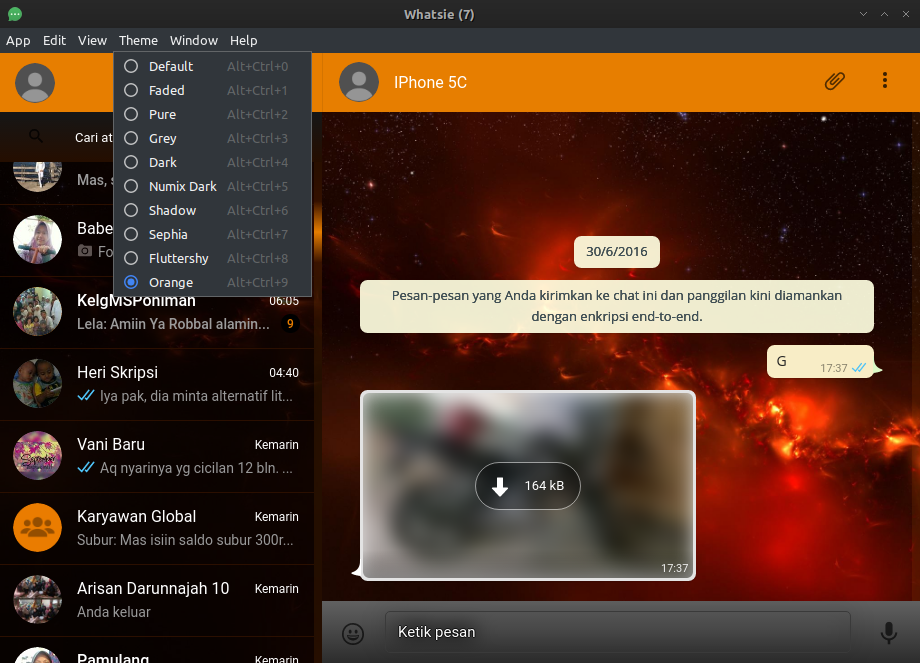Screen dimensions: 920x663
Task: Click read receipt ticks on G message
Action: (859, 368)
